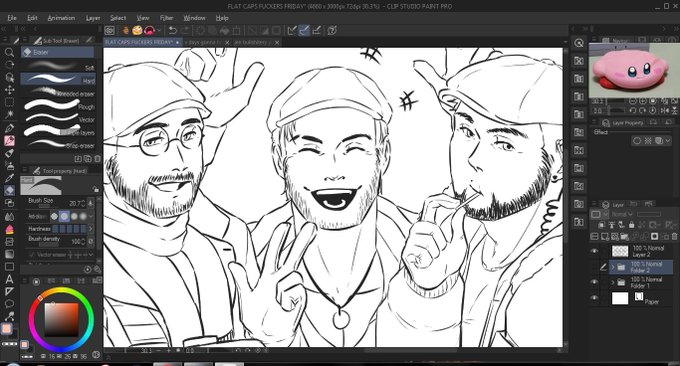Click the Clip Studio launcher icon
680x366 pixels.
(x=109, y=30)
